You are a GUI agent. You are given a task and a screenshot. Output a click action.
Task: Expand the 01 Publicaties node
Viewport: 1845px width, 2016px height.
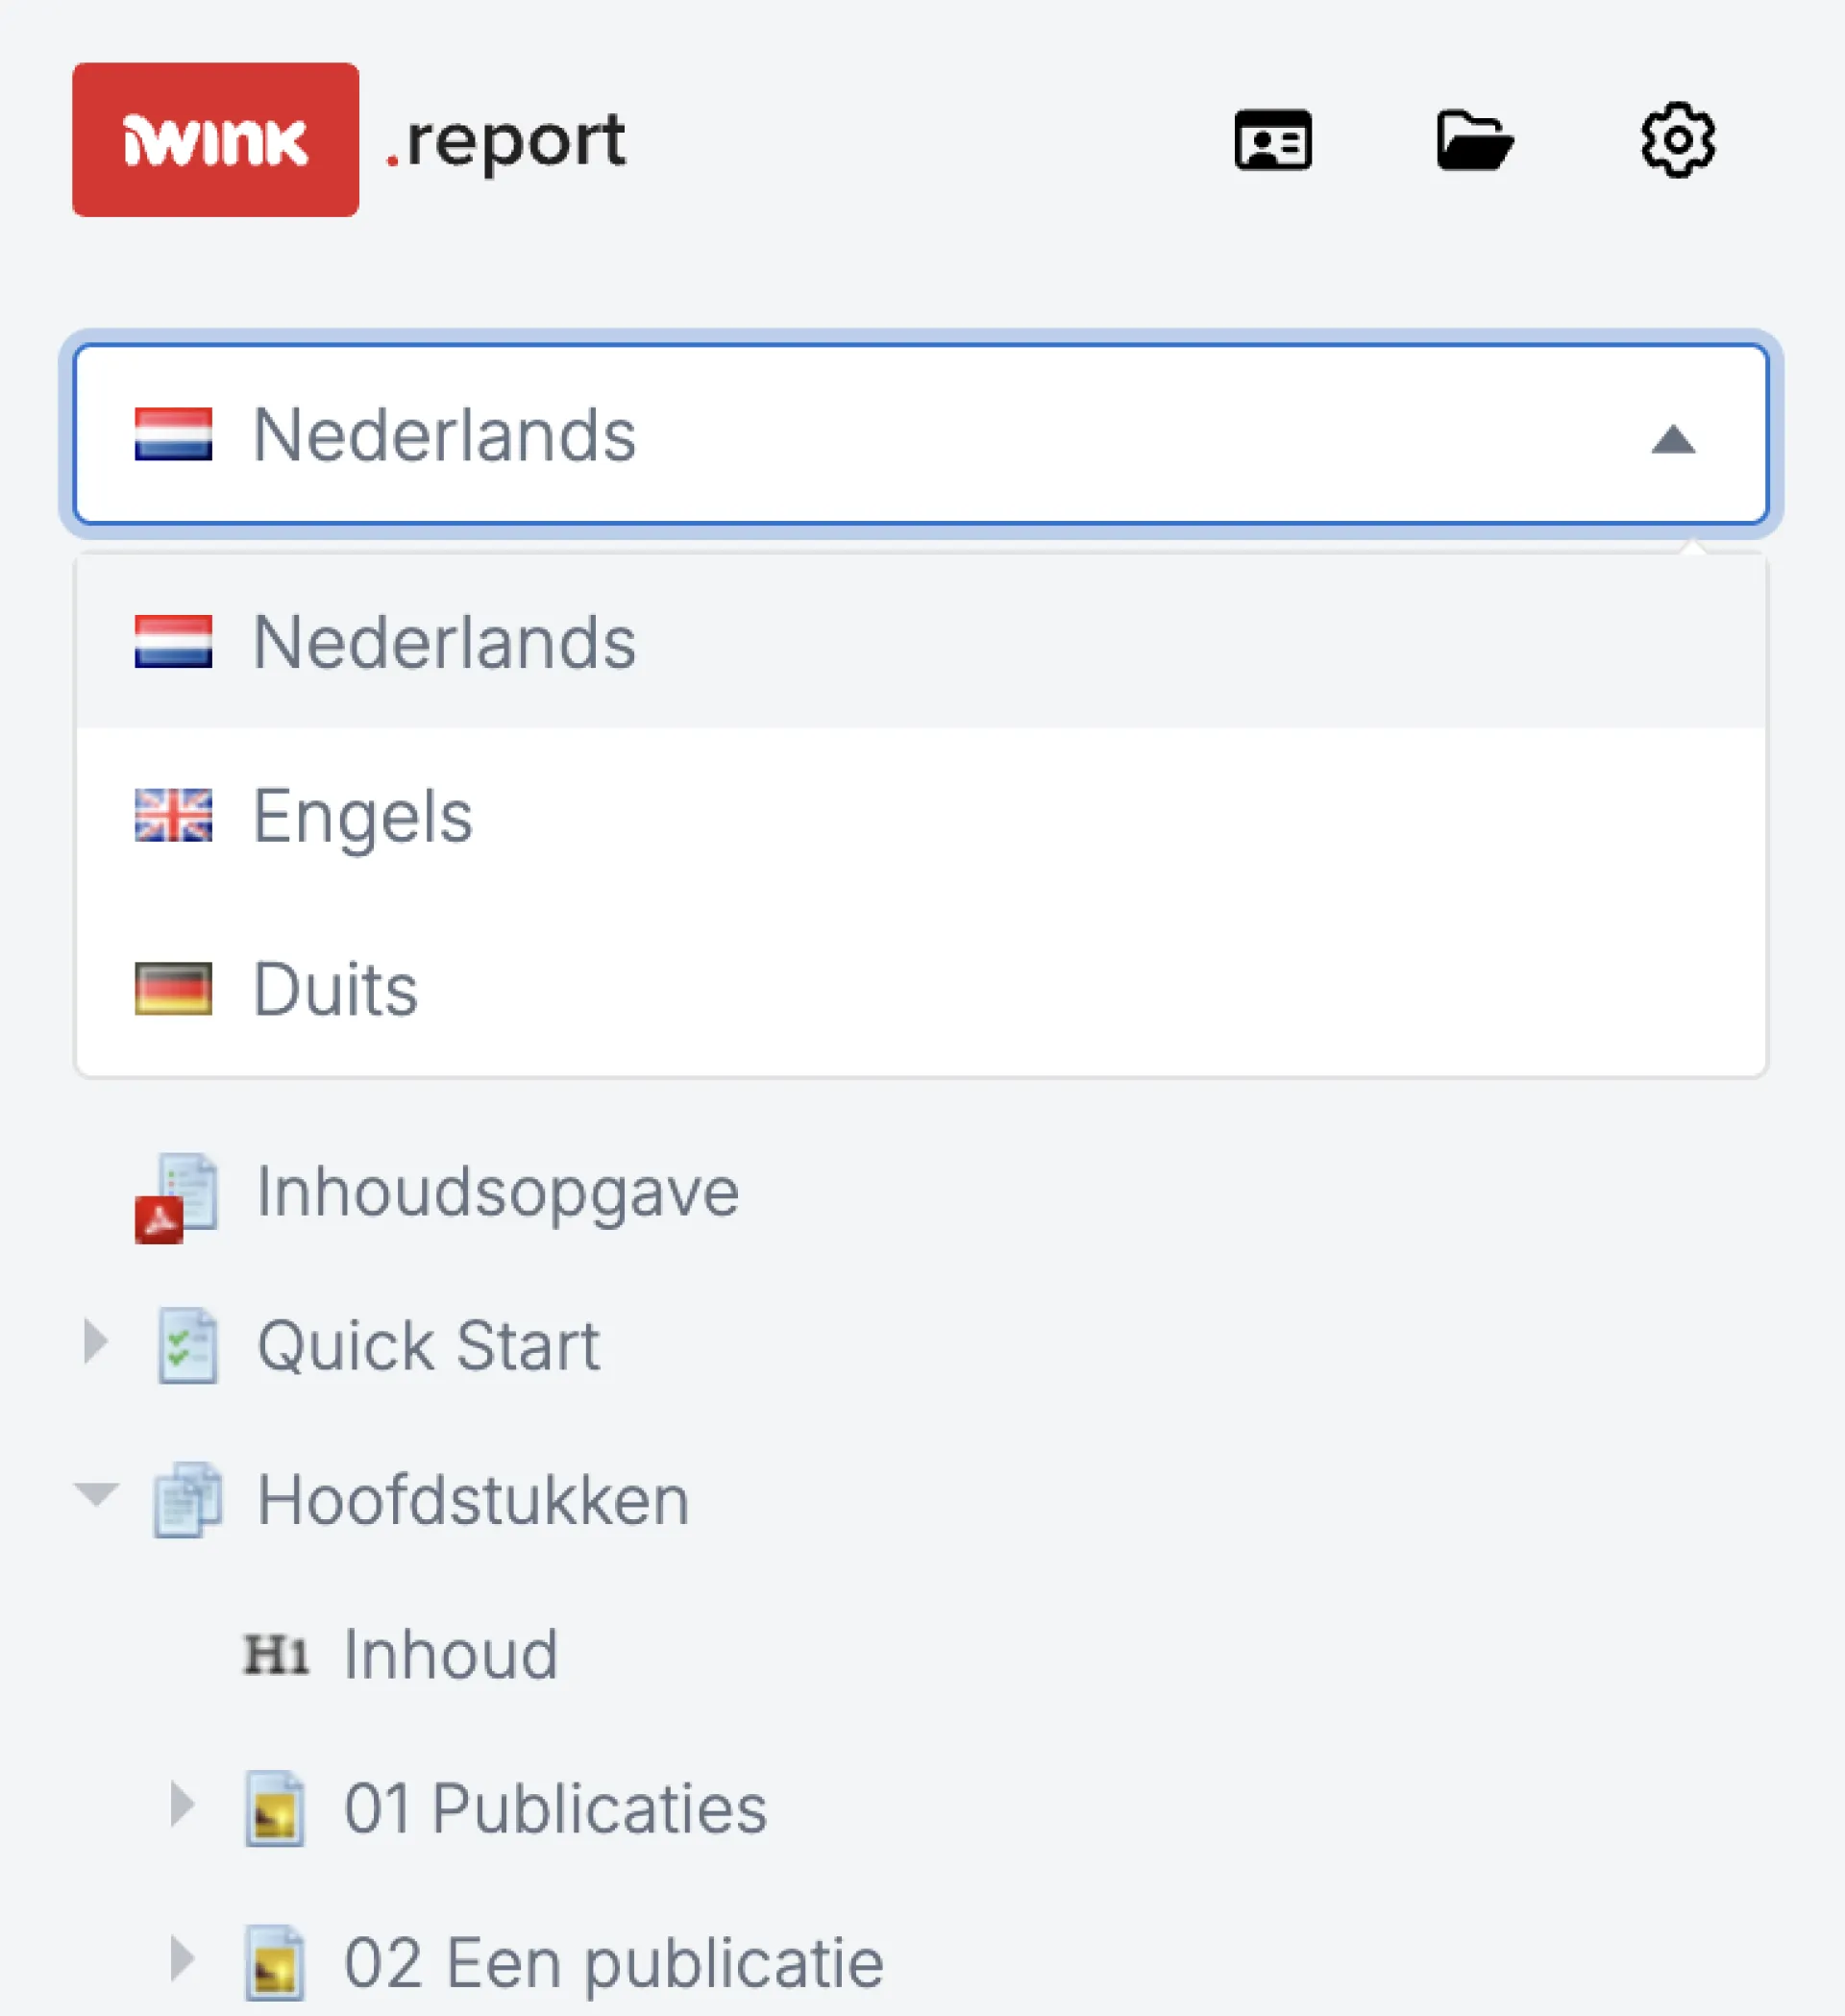tap(182, 1804)
